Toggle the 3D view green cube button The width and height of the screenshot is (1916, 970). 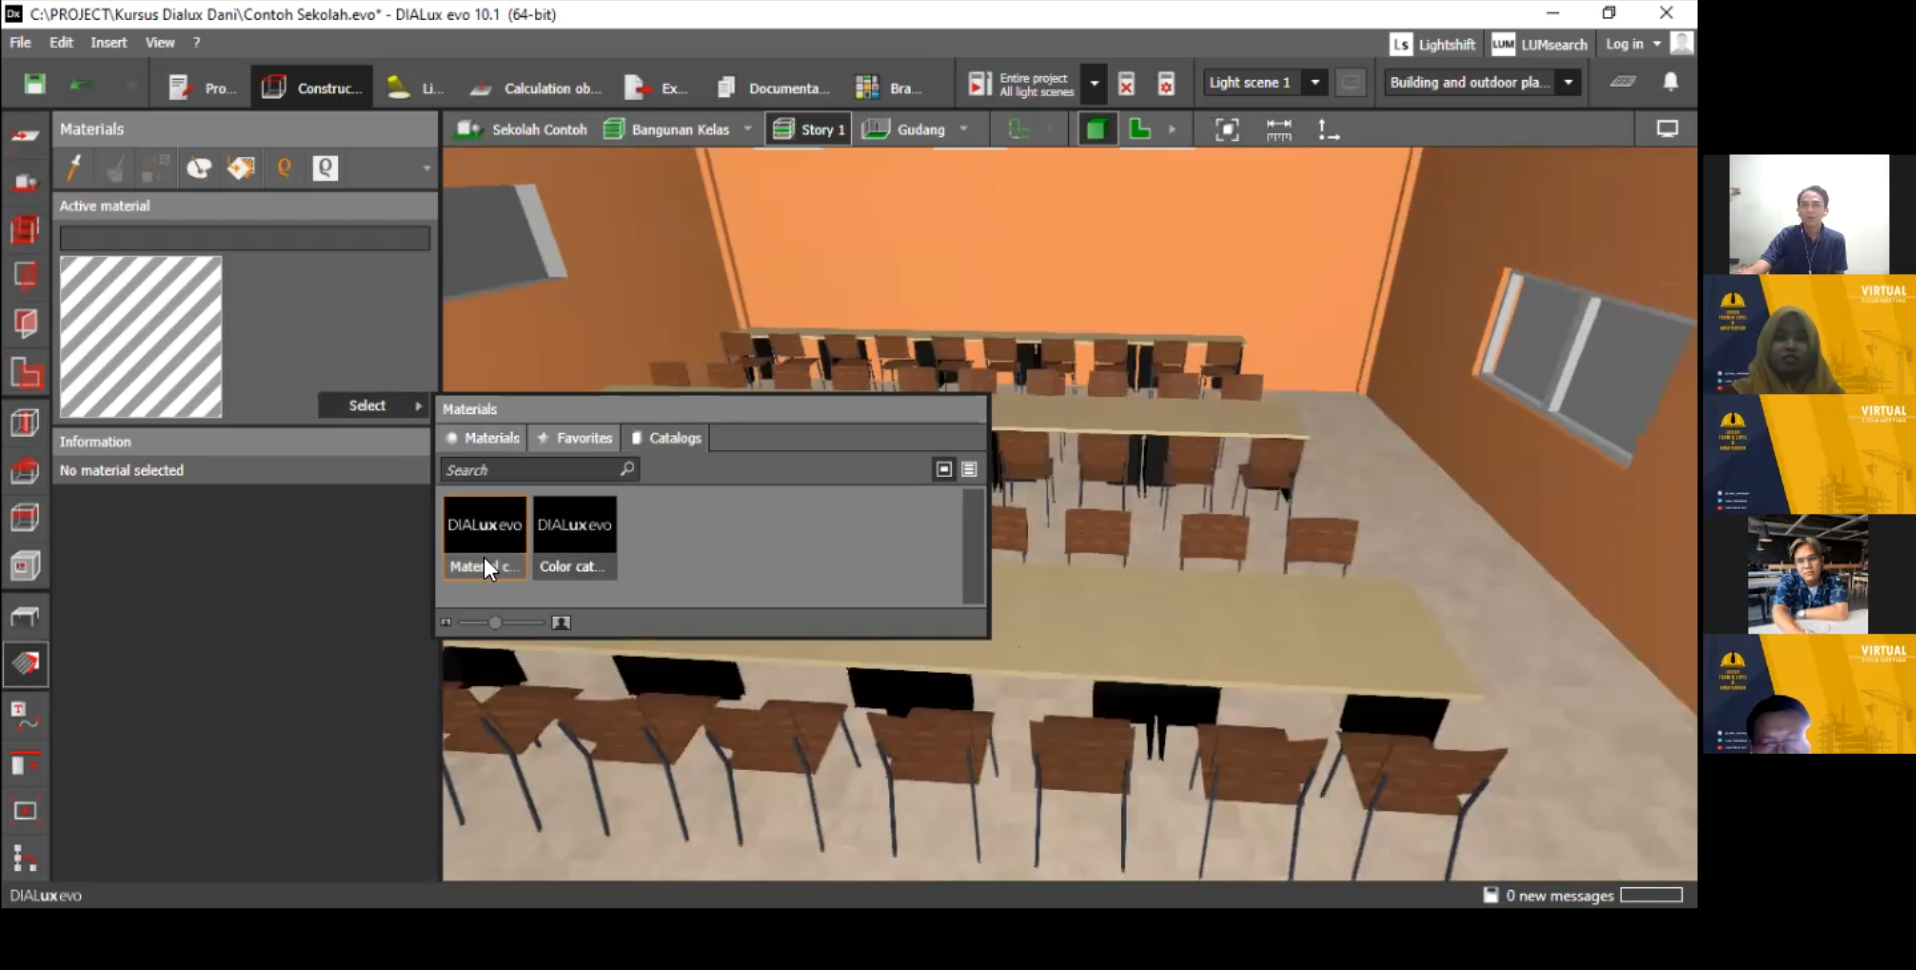tap(1096, 129)
